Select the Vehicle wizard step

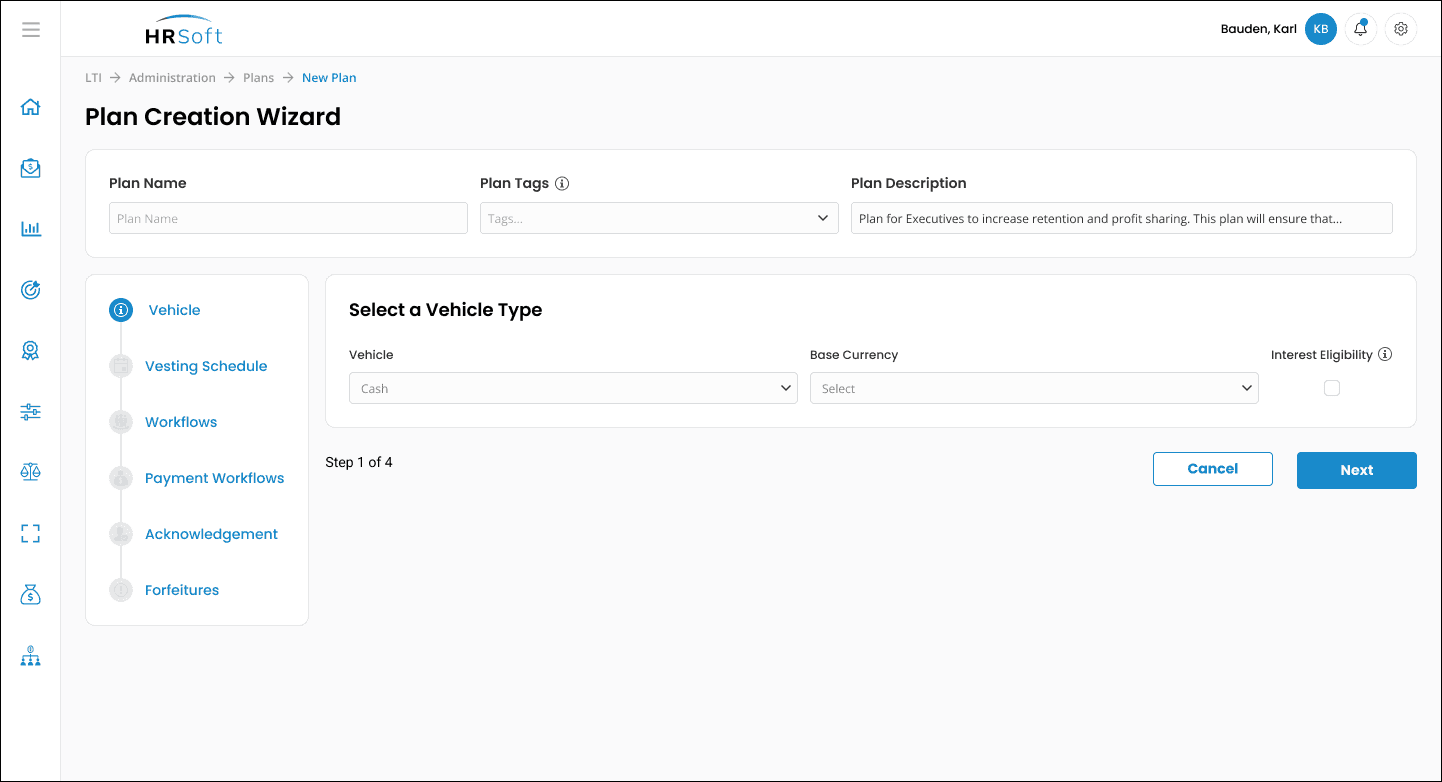(x=174, y=310)
